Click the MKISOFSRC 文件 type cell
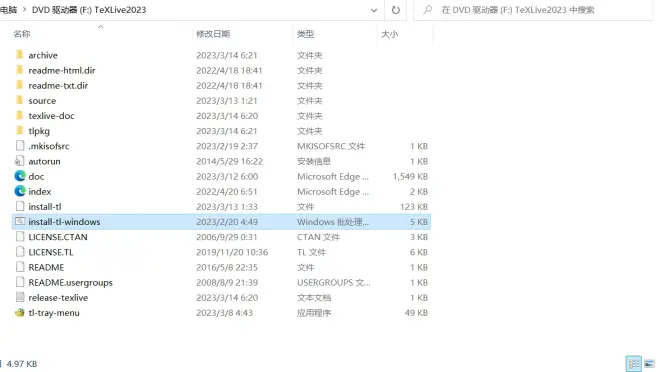This screenshot has width=660, height=372. pos(331,146)
